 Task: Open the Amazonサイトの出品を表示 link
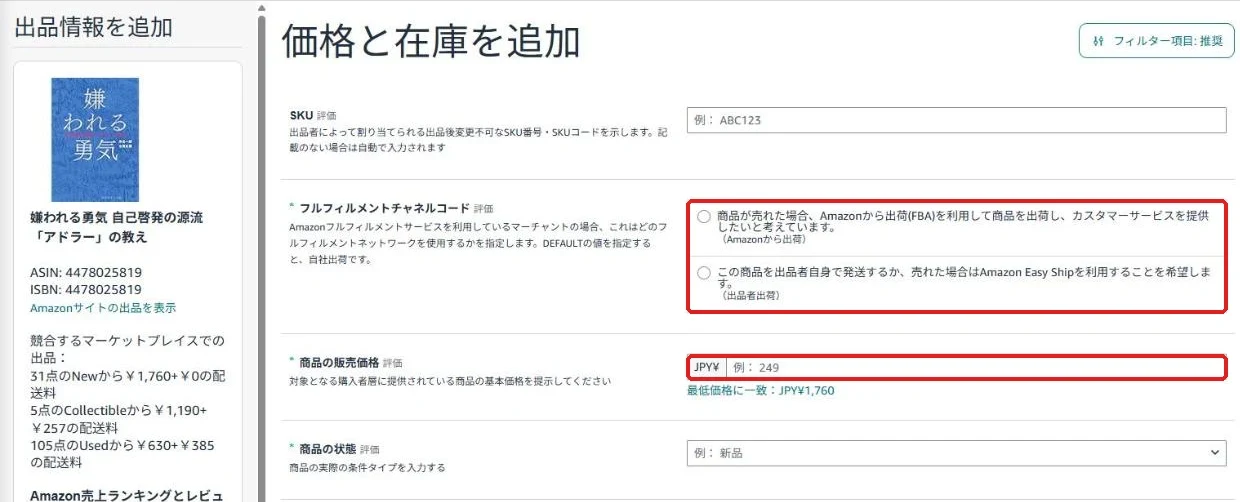103,308
